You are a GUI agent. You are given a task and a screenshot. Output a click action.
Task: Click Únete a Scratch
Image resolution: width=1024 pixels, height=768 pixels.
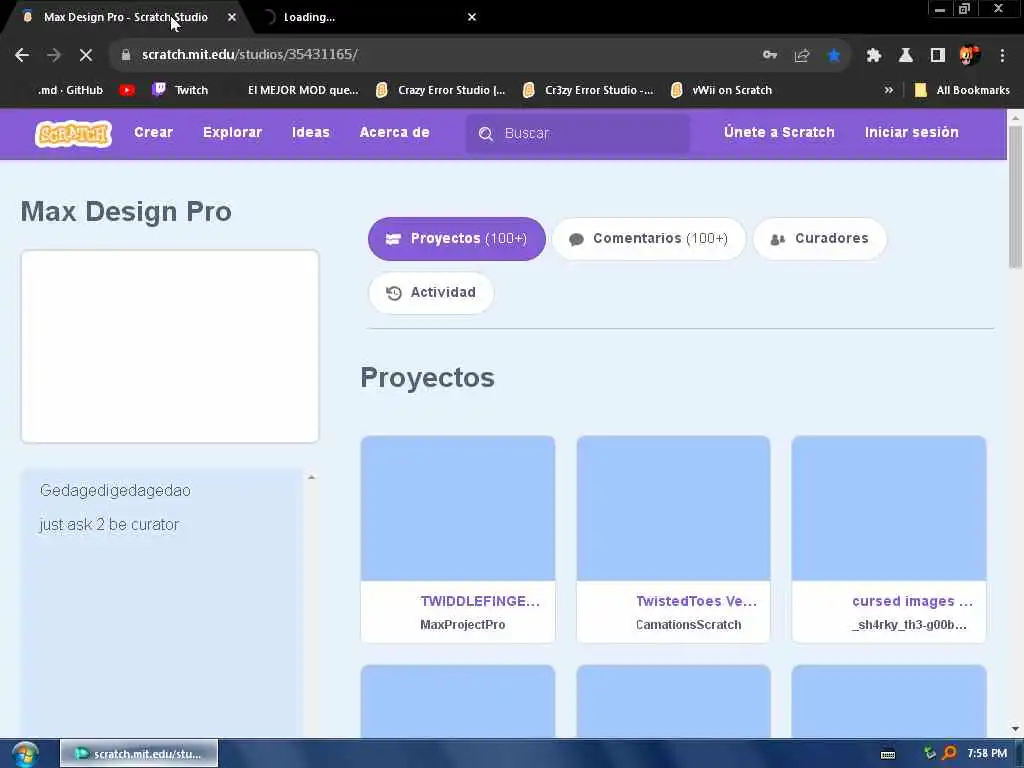tap(779, 133)
